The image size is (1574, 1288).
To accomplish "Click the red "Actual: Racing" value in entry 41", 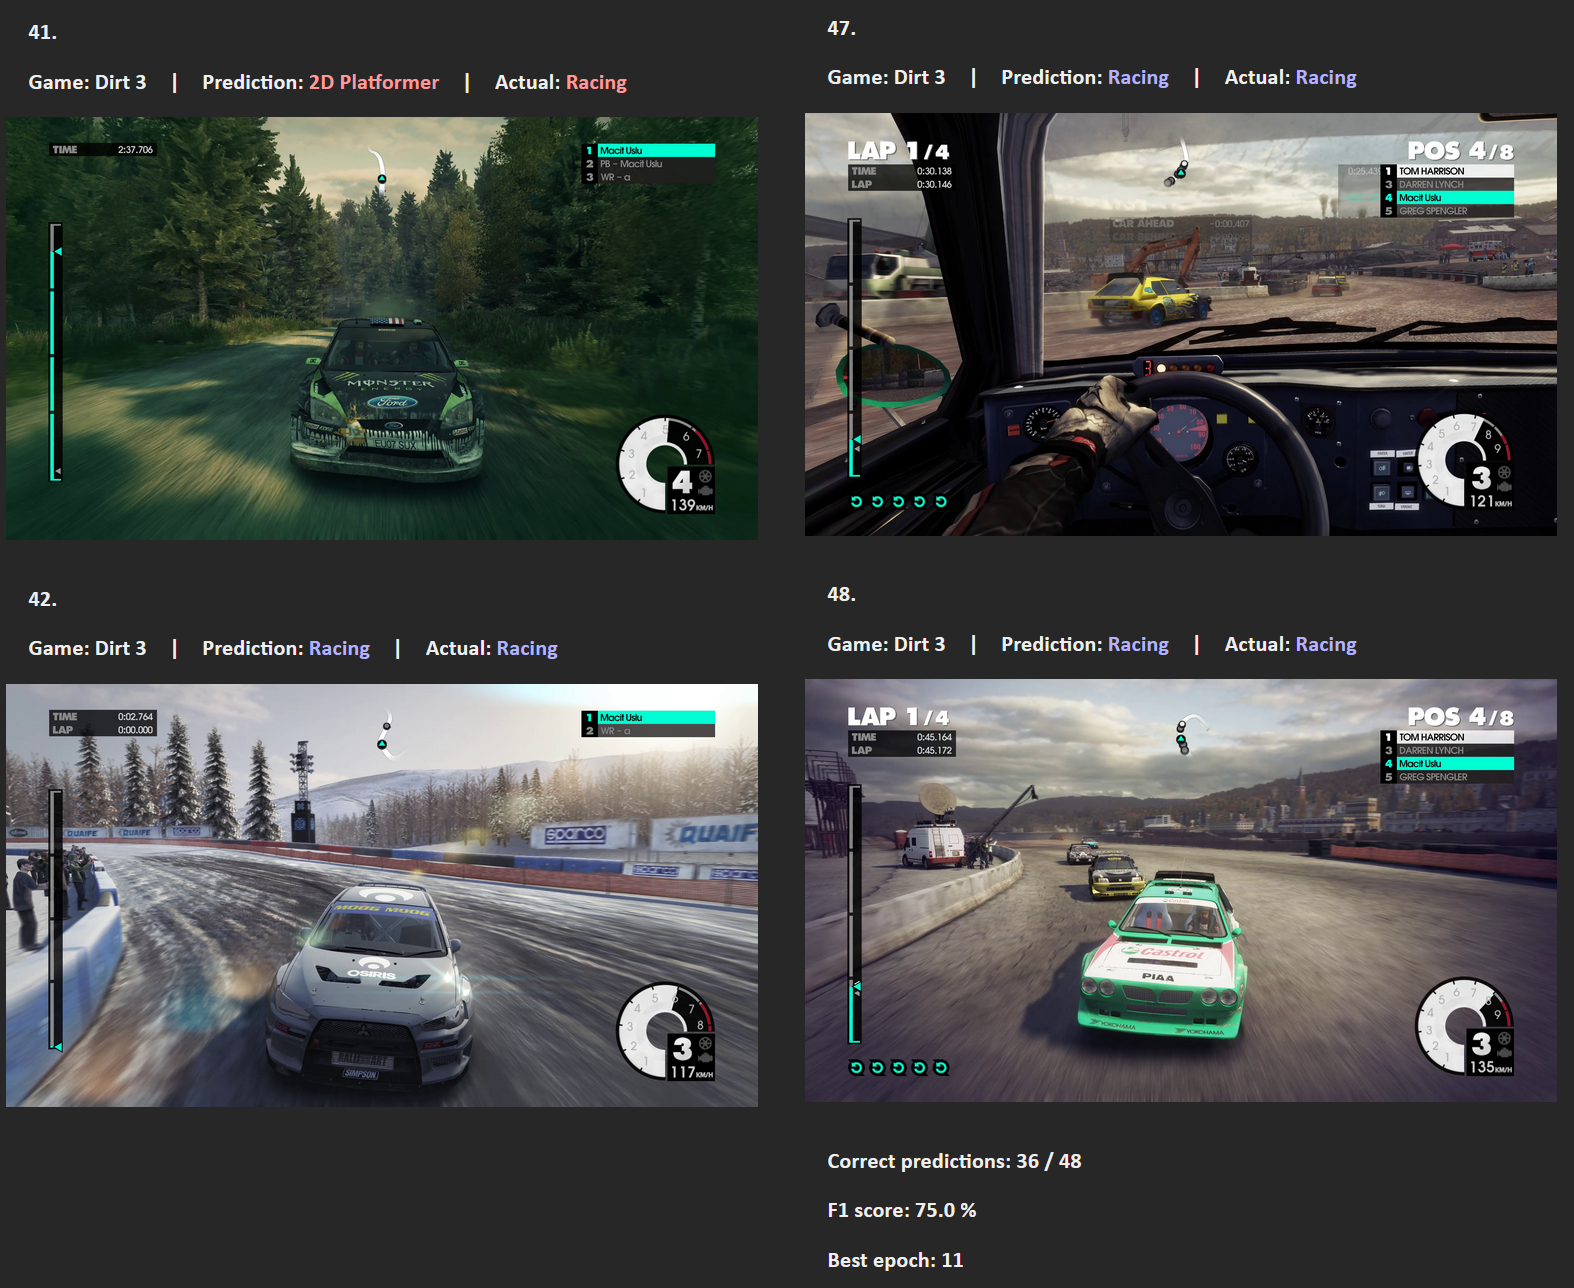I will click(596, 82).
